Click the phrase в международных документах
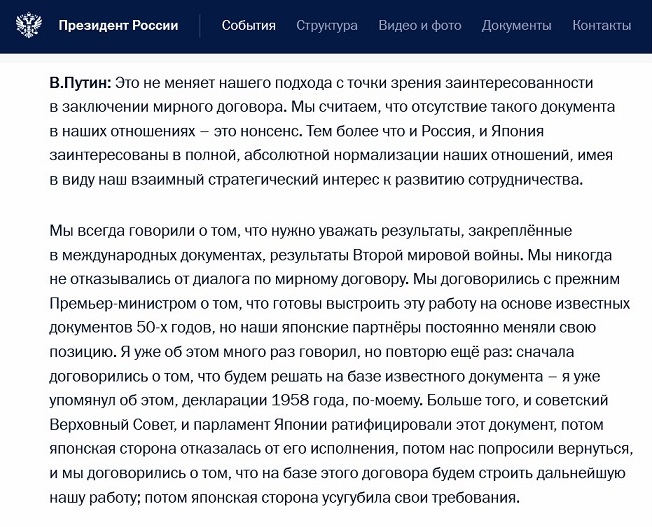652x527 pixels. click(156, 255)
